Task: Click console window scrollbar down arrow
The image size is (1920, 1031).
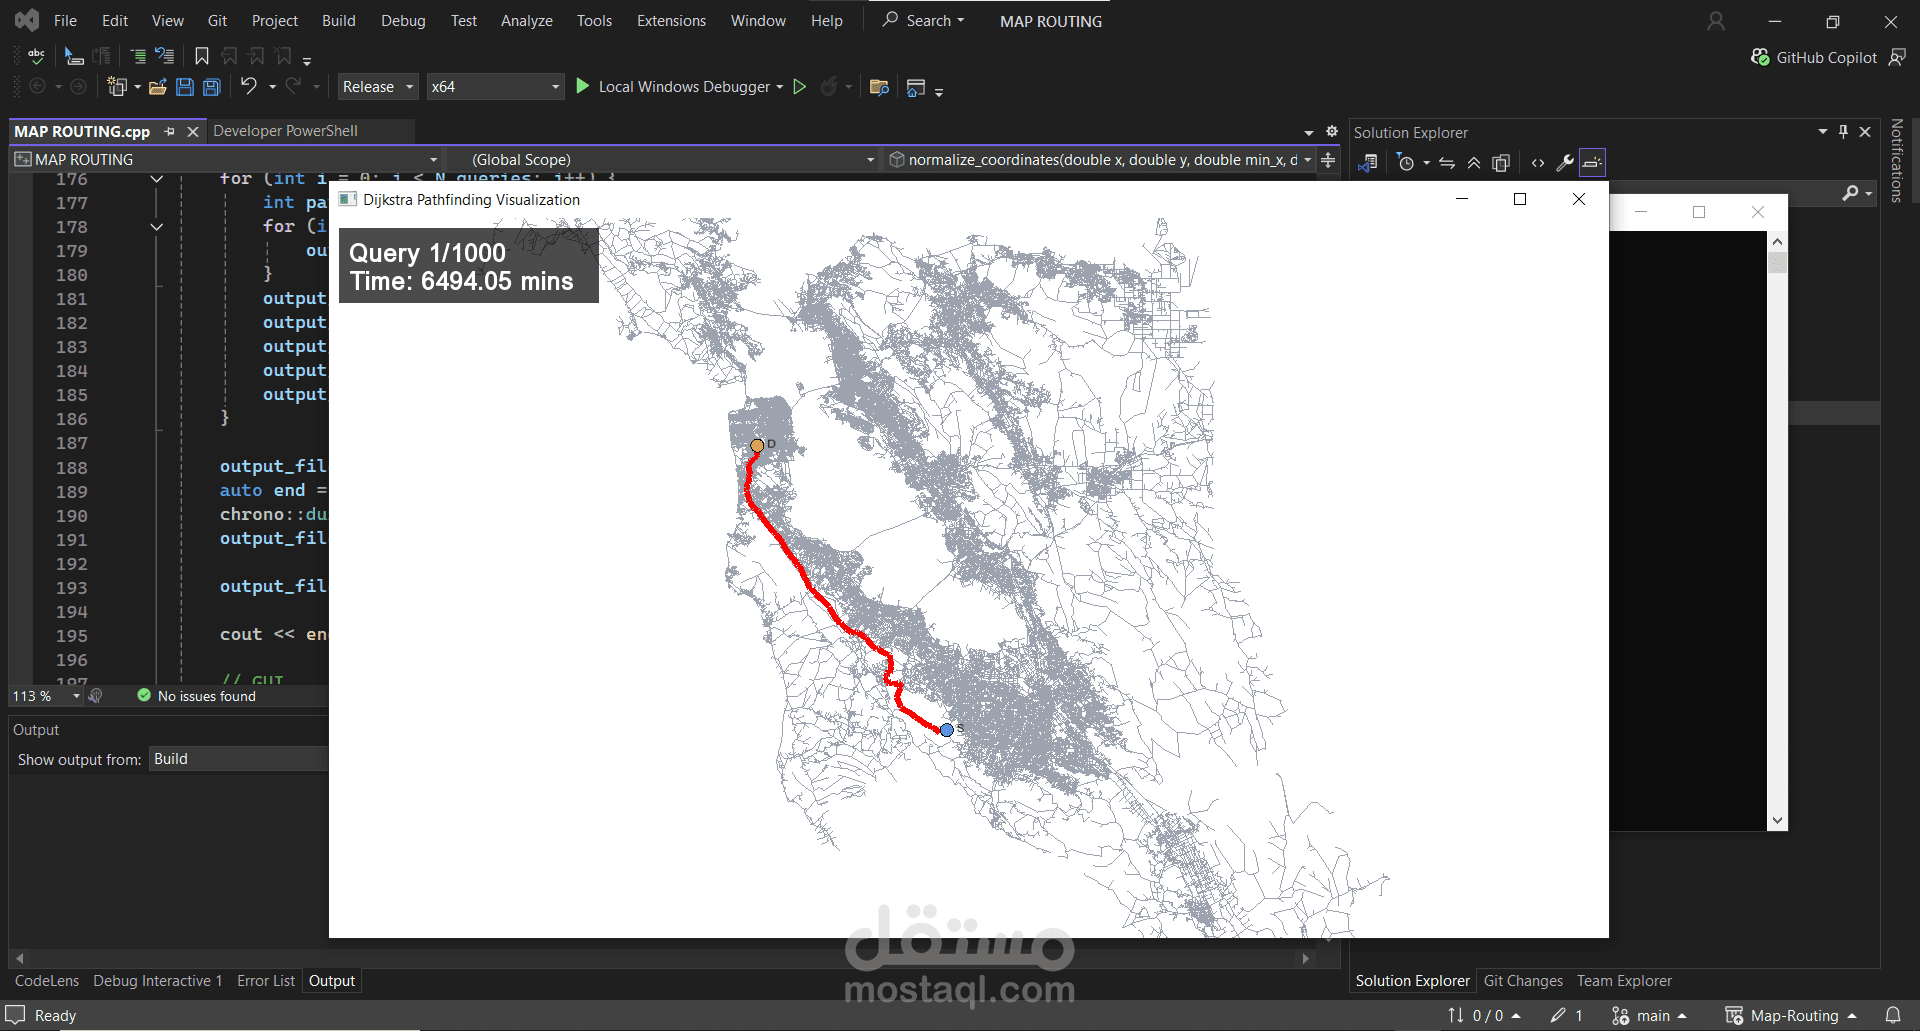Action: click(x=1777, y=821)
